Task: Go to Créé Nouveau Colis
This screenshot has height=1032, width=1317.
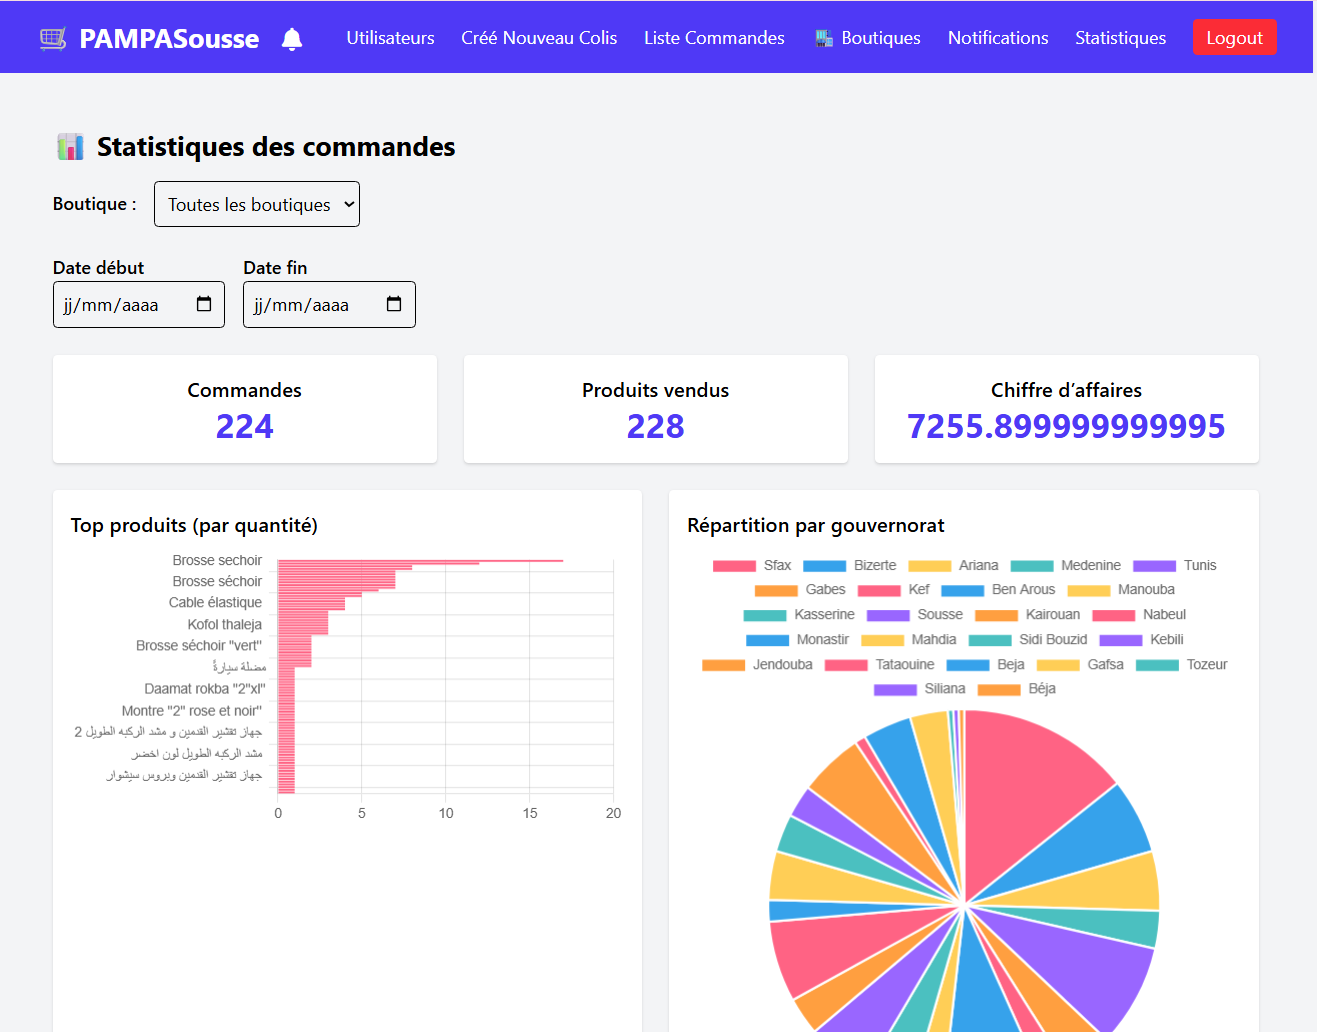Action: 539,38
